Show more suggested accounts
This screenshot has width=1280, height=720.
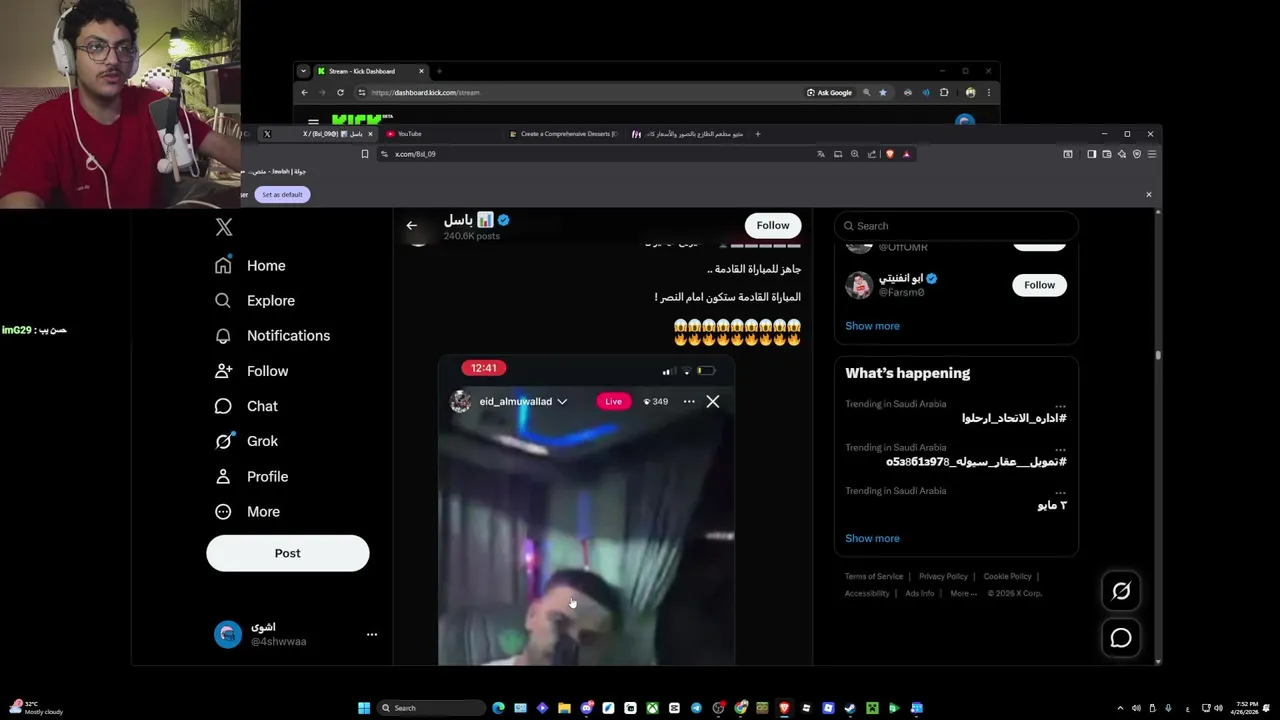click(872, 326)
